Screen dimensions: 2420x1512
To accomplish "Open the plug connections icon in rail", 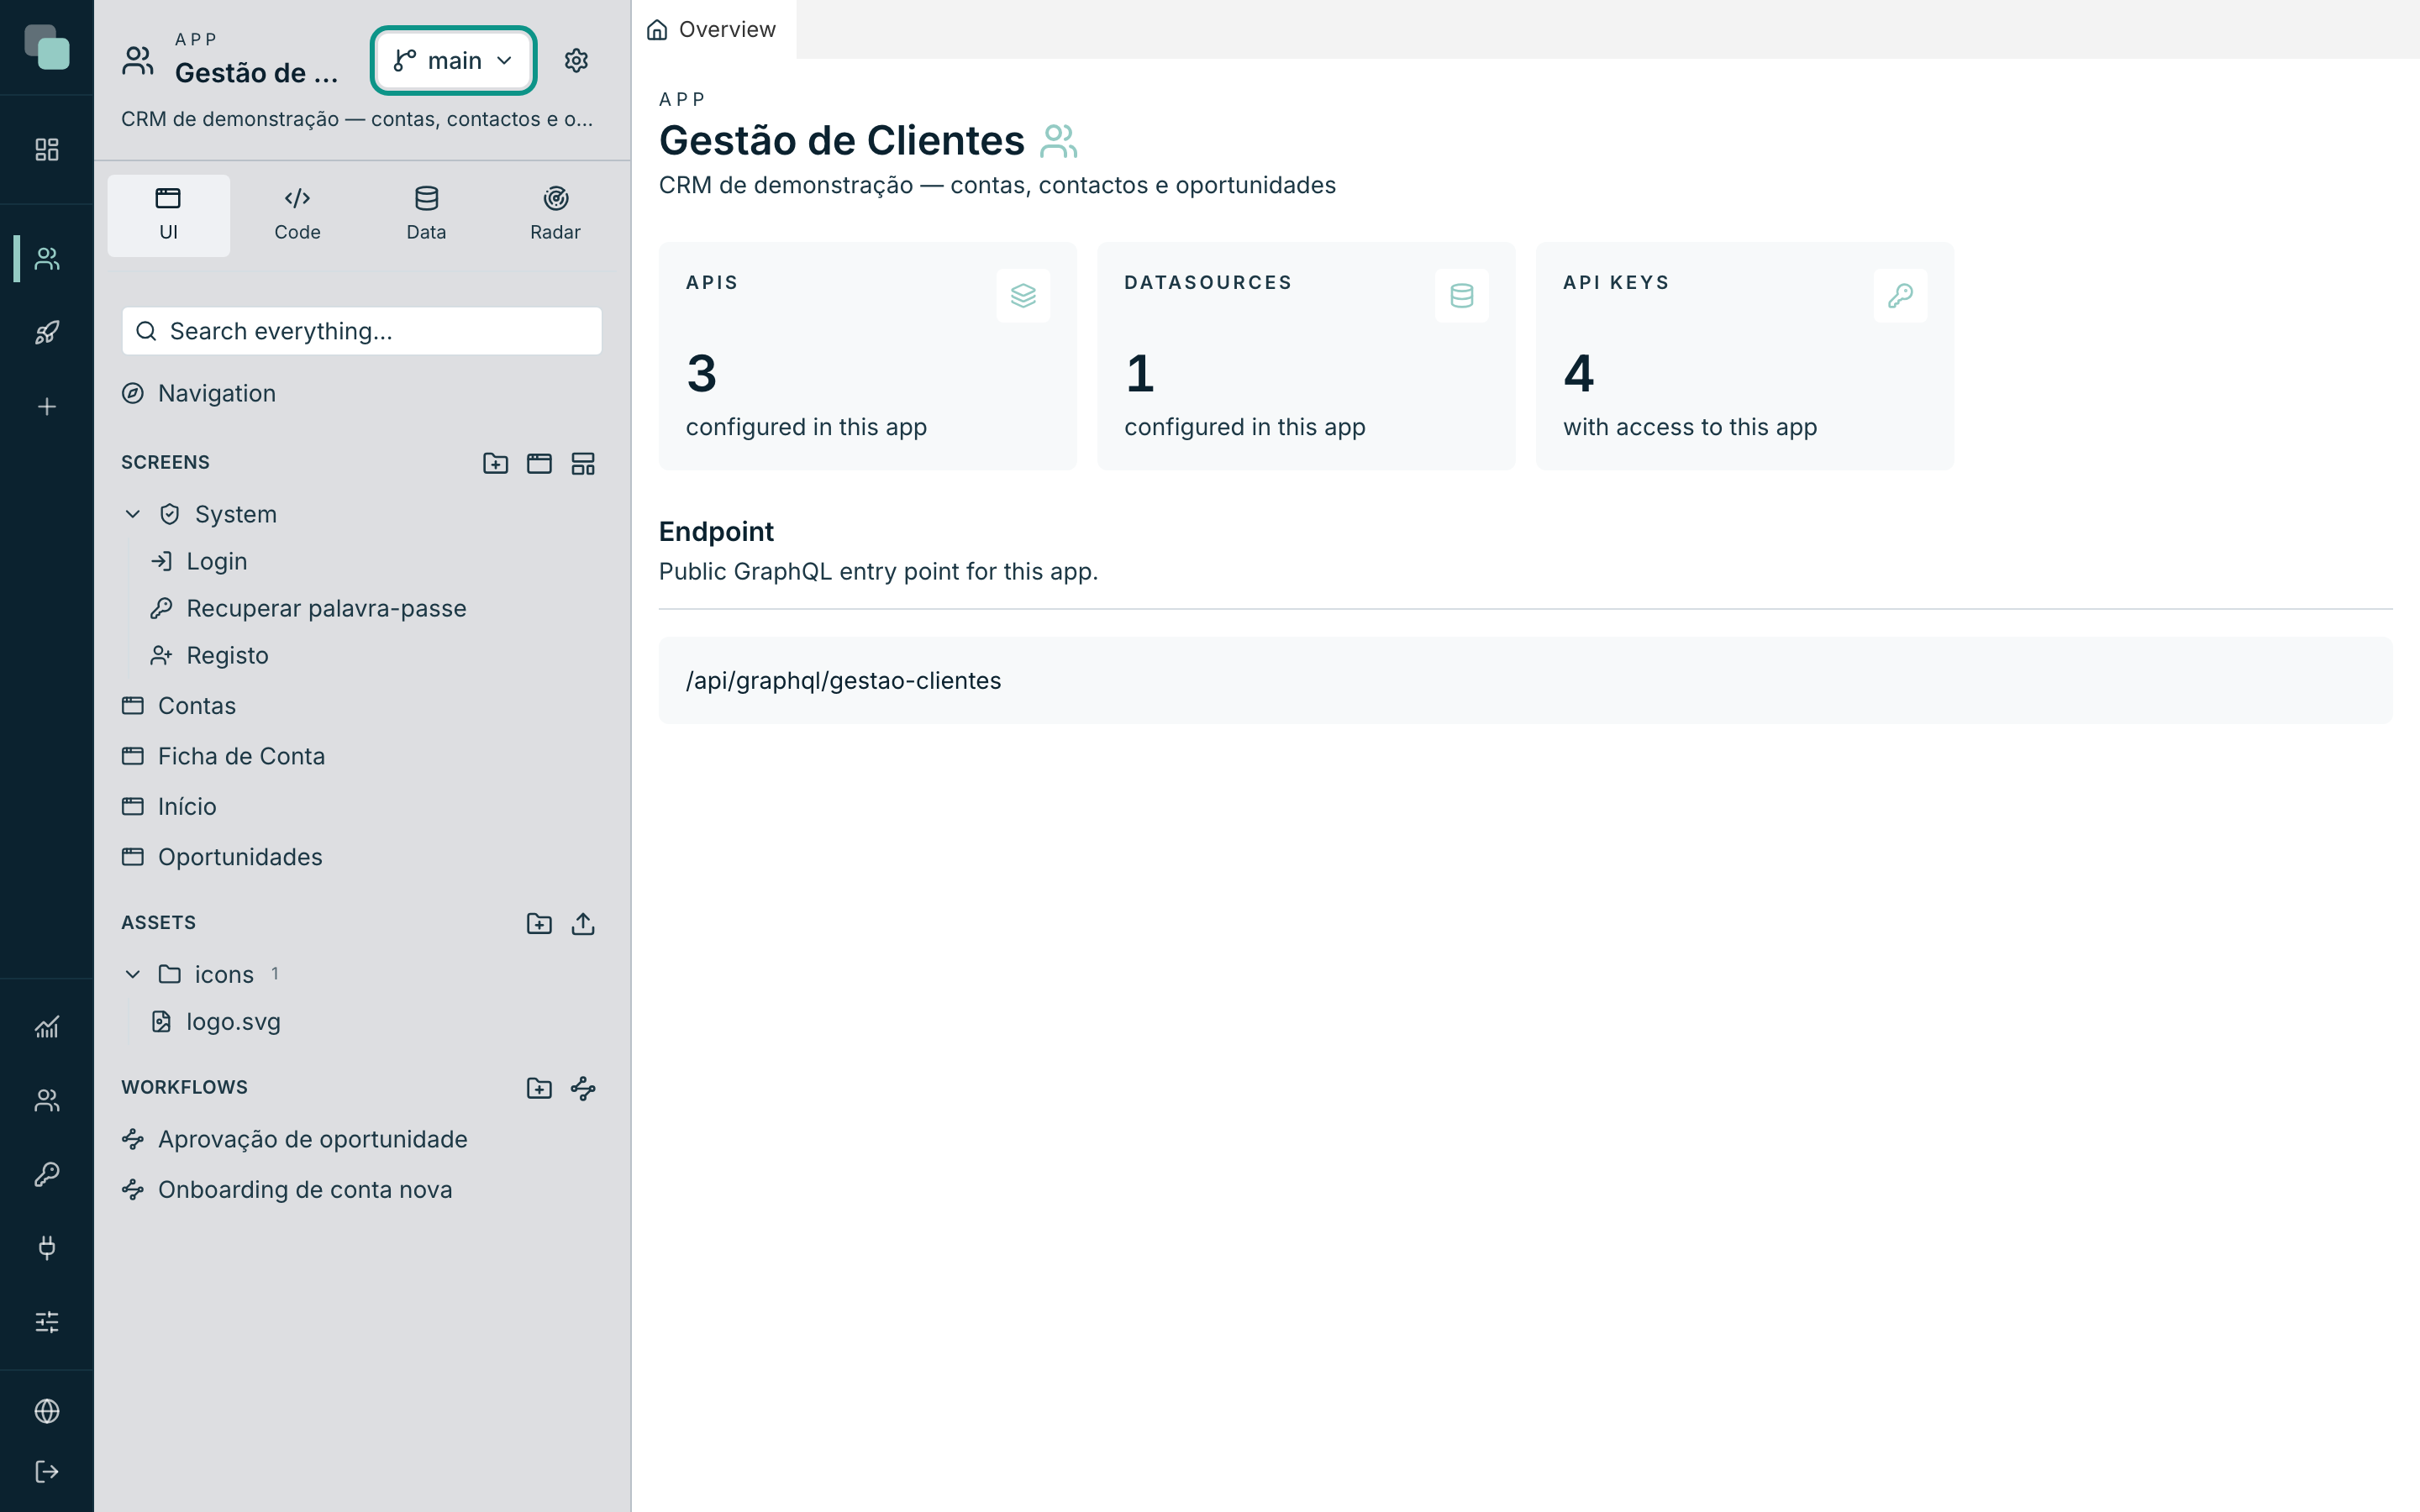I will [x=47, y=1248].
